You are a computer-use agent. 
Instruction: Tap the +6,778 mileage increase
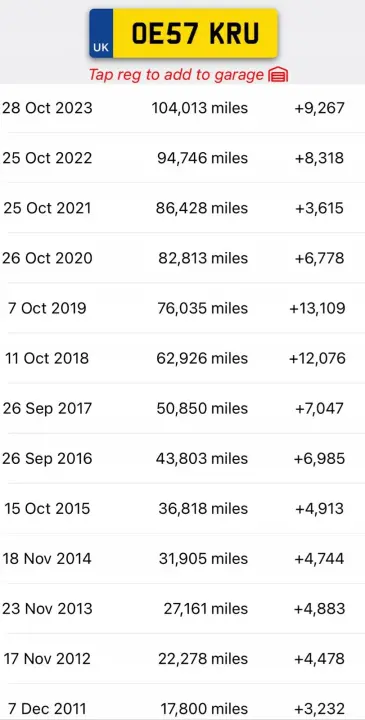point(319,258)
